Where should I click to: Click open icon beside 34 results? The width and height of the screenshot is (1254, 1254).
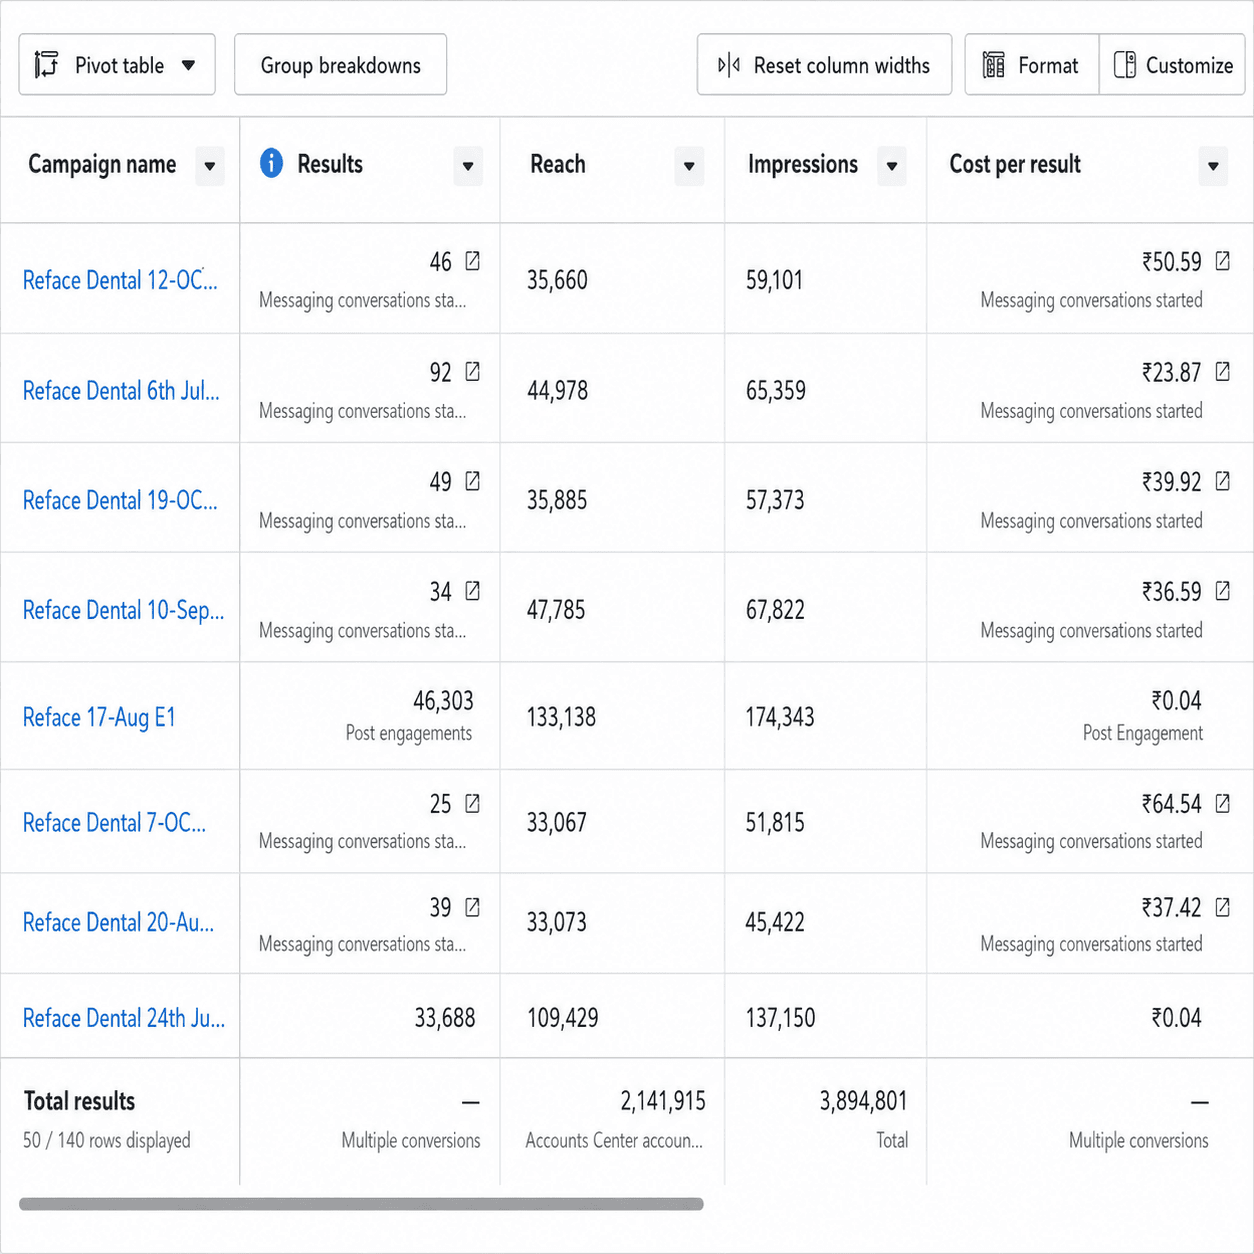tap(473, 591)
